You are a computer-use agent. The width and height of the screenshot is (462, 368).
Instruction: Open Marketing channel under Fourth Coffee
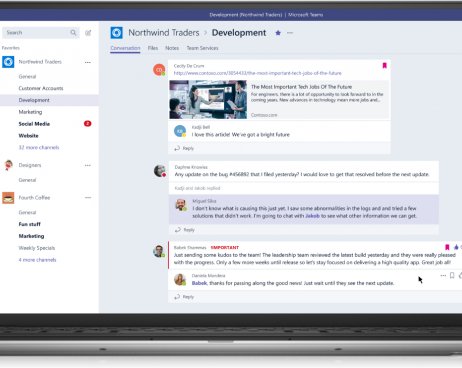(x=31, y=236)
